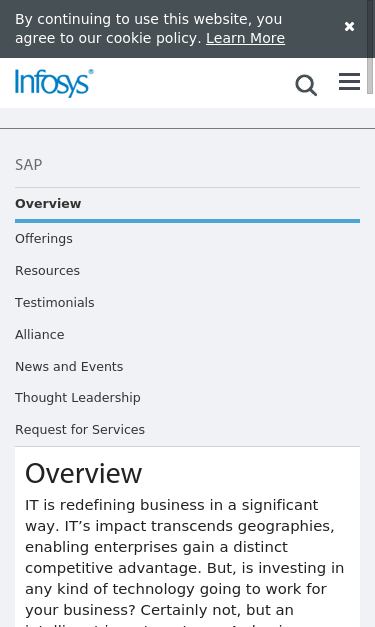Open the hamburger navigation menu
Image resolution: width=375 pixels, height=627 pixels.
(x=349, y=82)
